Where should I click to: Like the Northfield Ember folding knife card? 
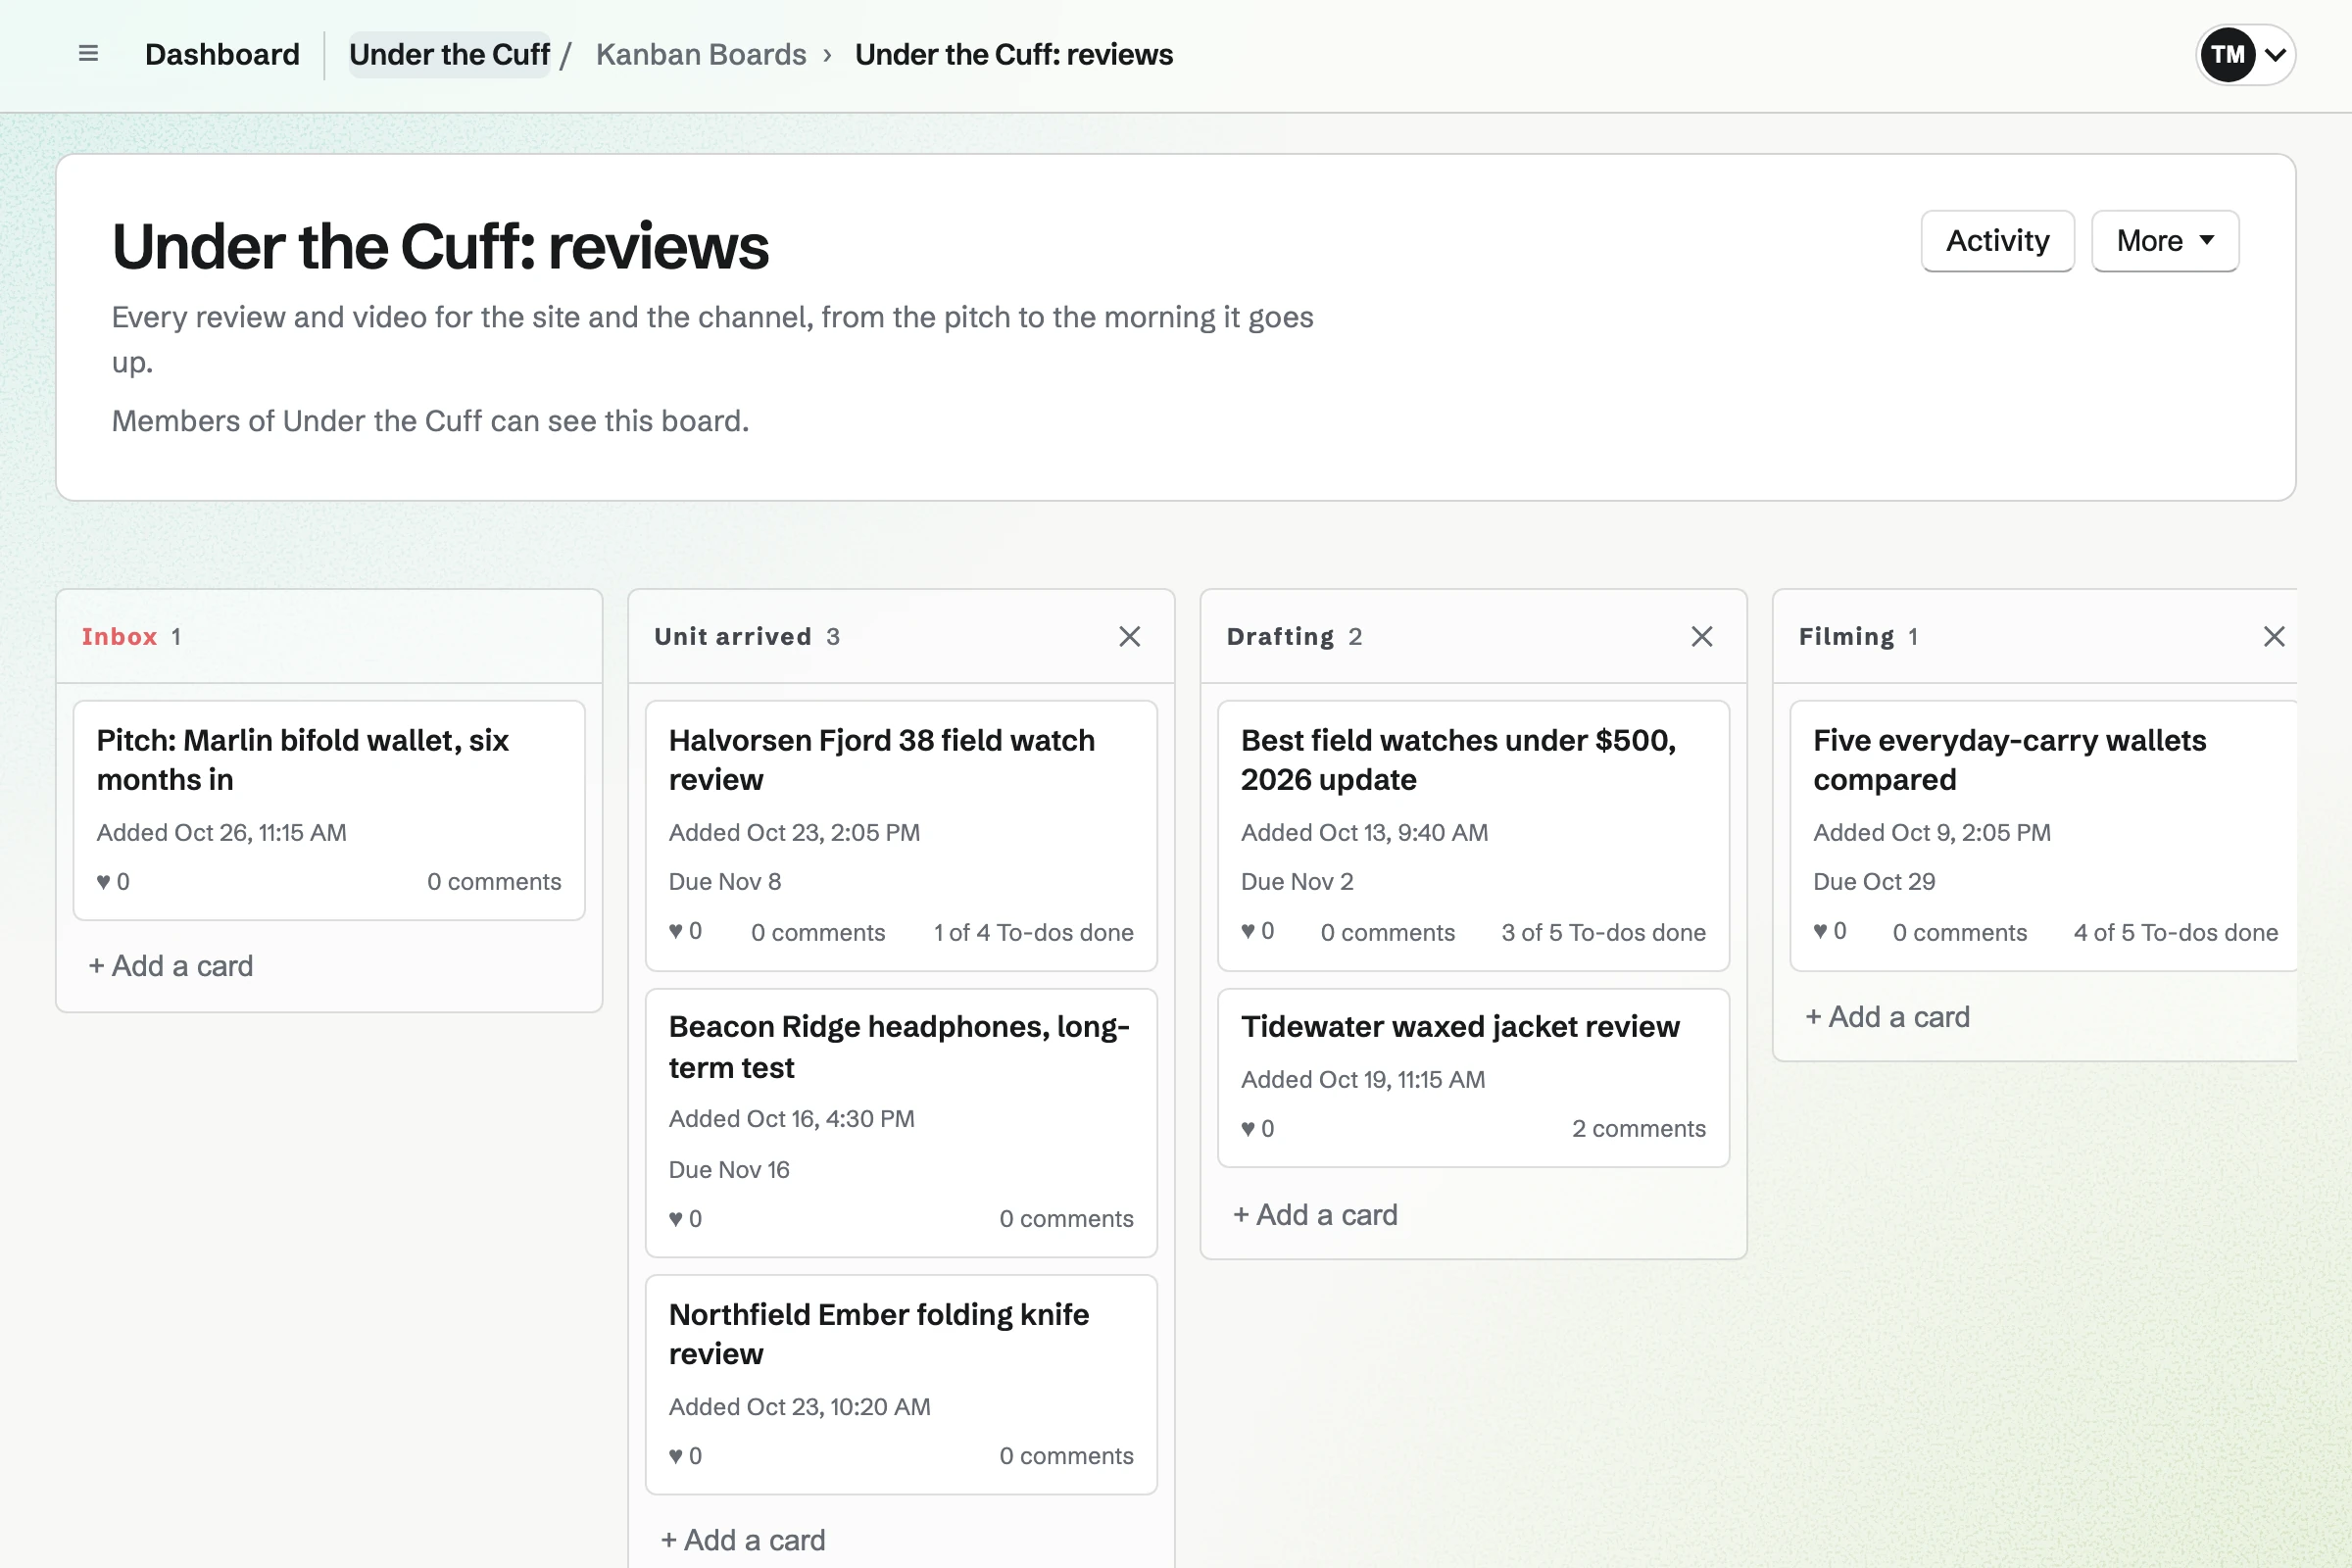[x=685, y=1456]
